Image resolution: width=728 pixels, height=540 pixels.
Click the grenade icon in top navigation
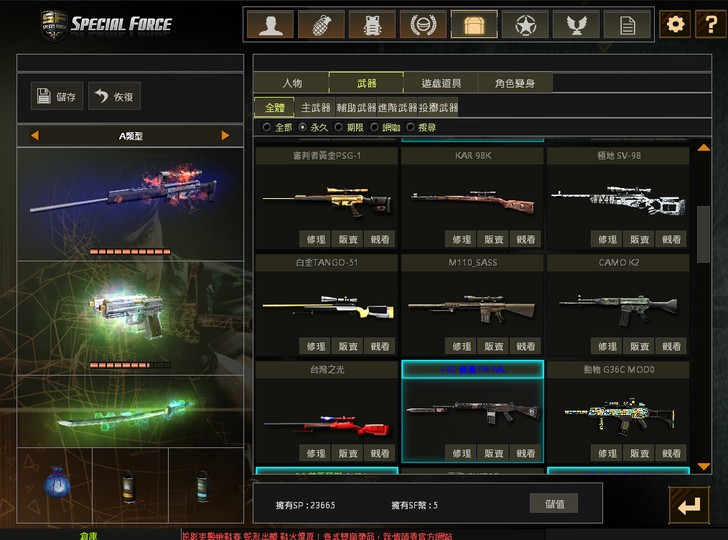click(x=321, y=25)
